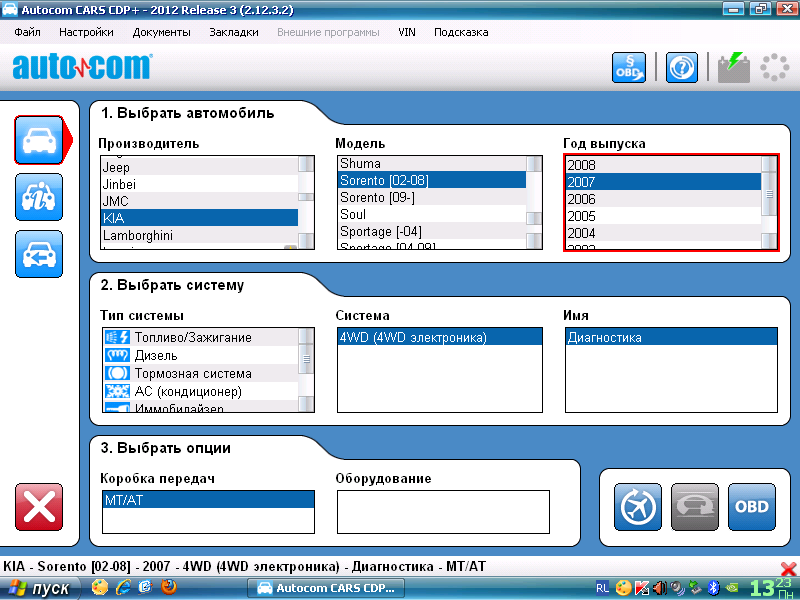The width and height of the screenshot is (800, 600).
Task: Select Тормозная система system type
Action: (x=186, y=373)
